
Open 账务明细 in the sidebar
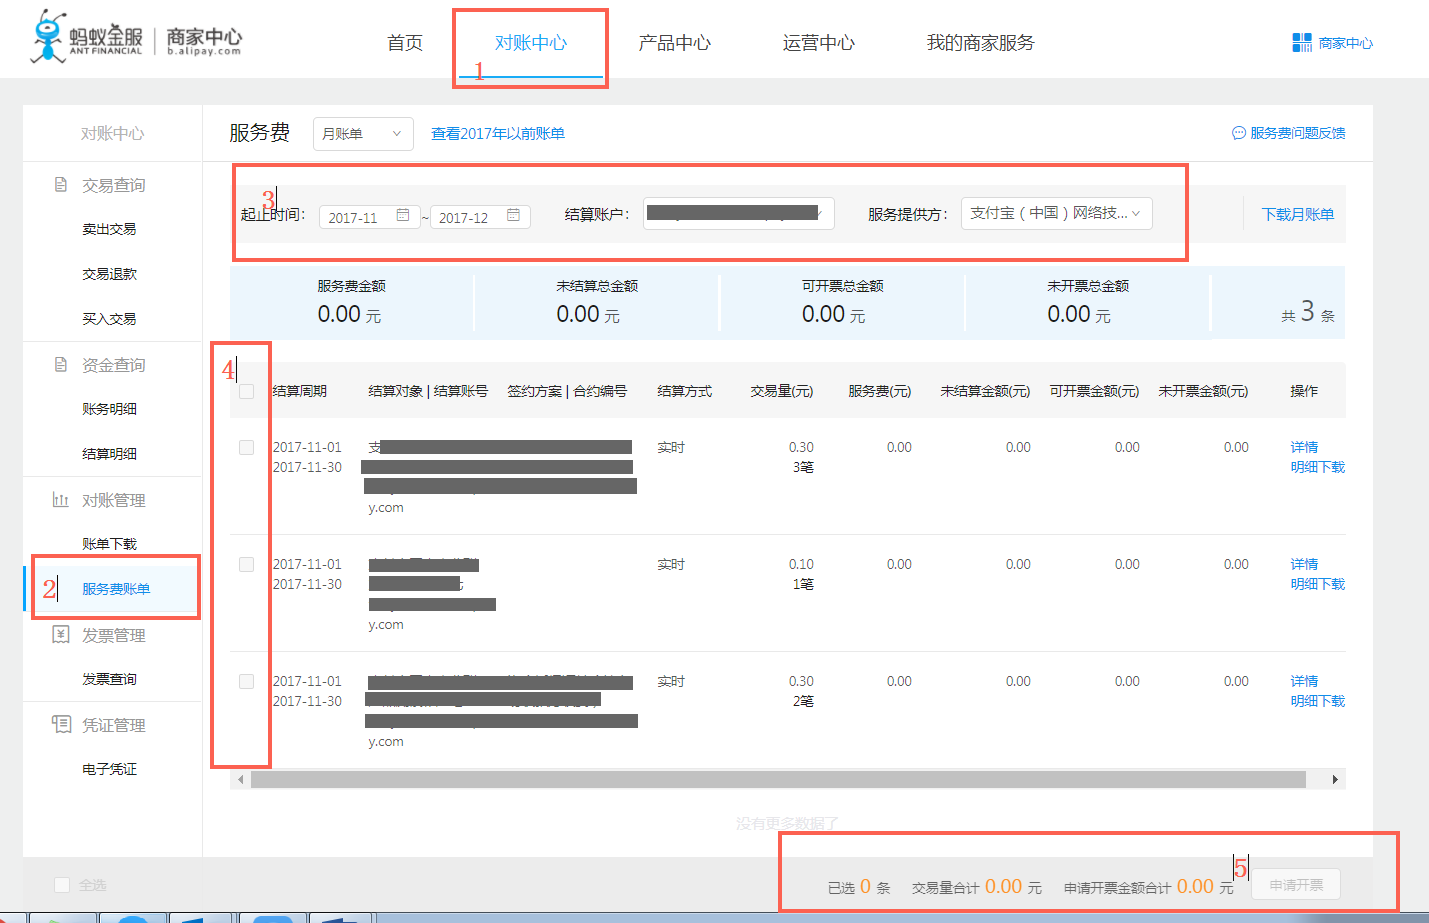(109, 409)
